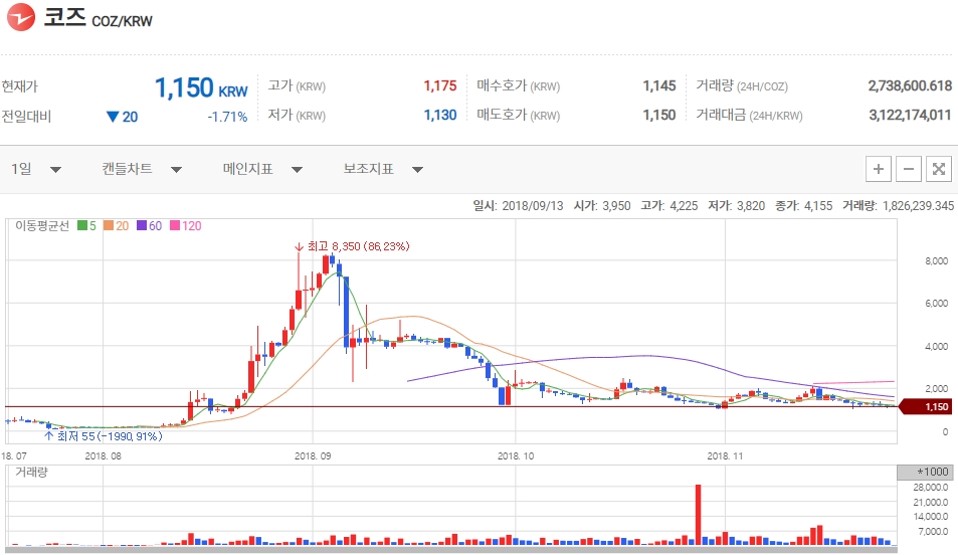Click the 28,000.0 volume axis label
Image resolution: width=958 pixels, height=555 pixels.
pos(931,487)
